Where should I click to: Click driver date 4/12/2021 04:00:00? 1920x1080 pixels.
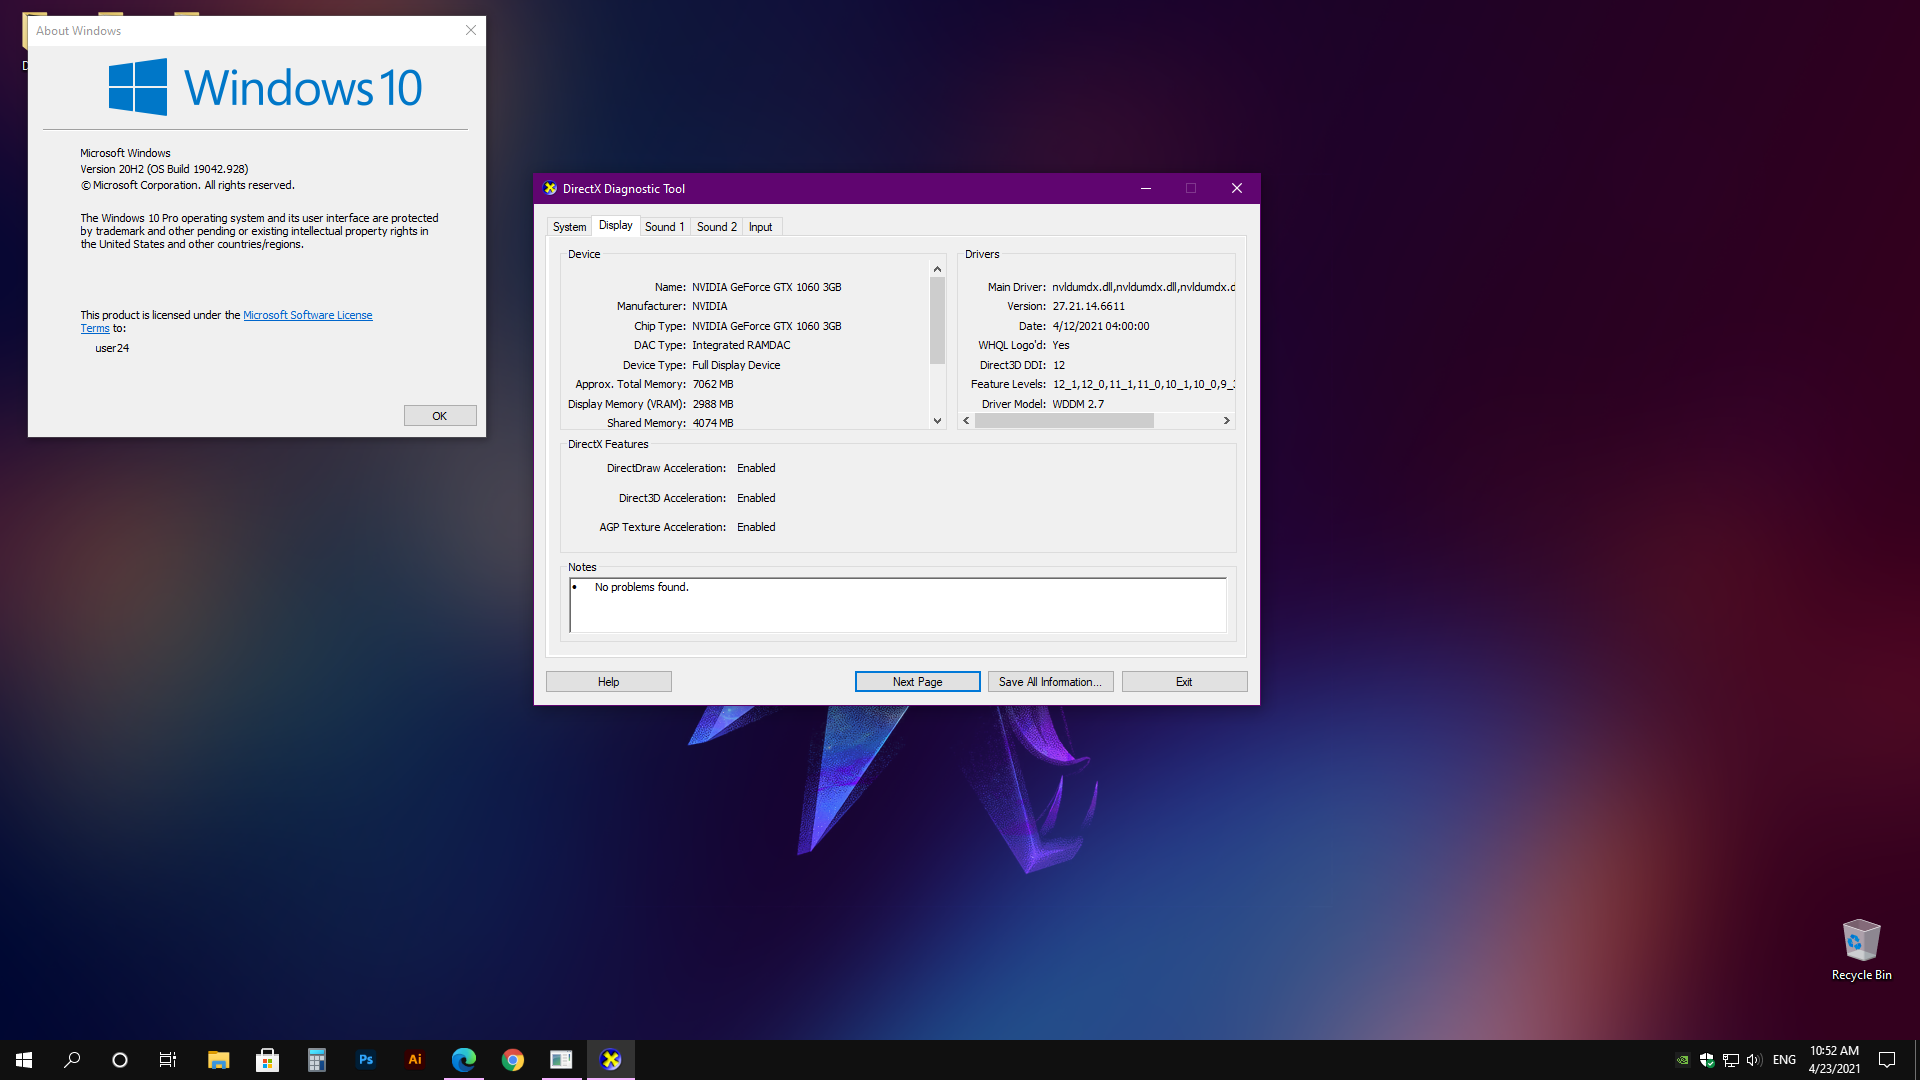[x=1101, y=326]
